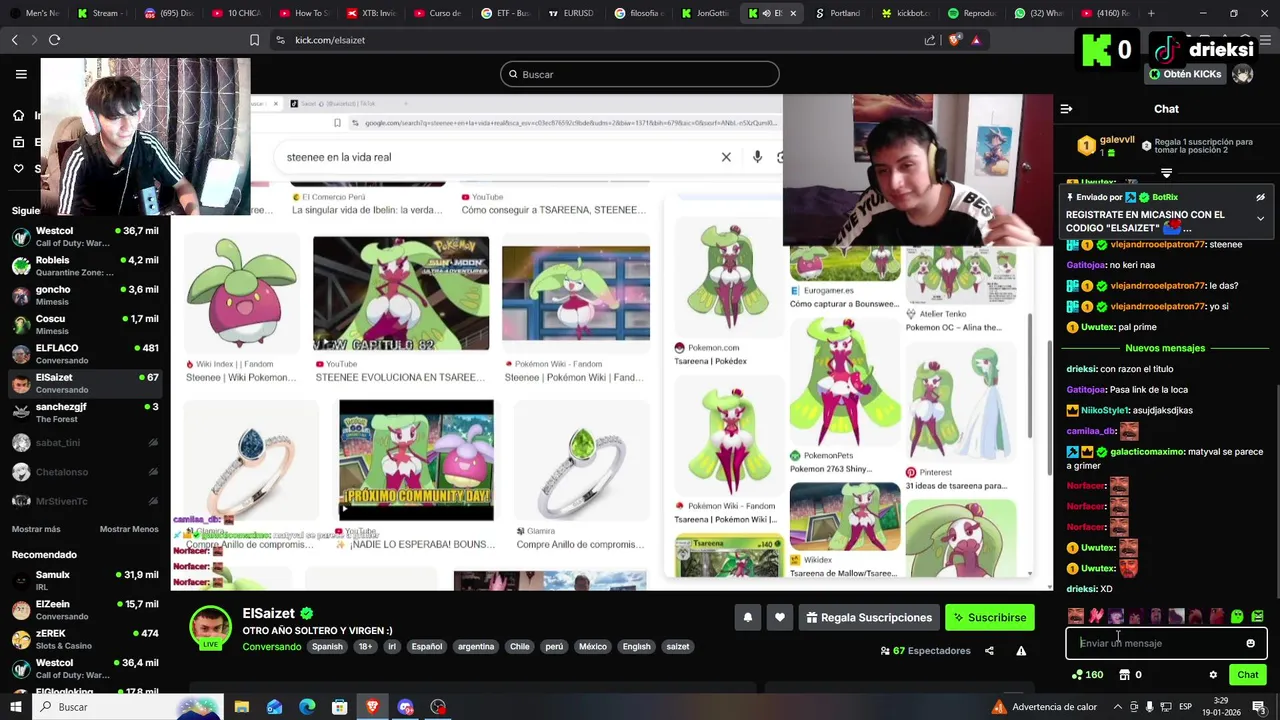Open the Robleis channel in the sidebar
Screen dimensions: 1280x720
click(85, 266)
